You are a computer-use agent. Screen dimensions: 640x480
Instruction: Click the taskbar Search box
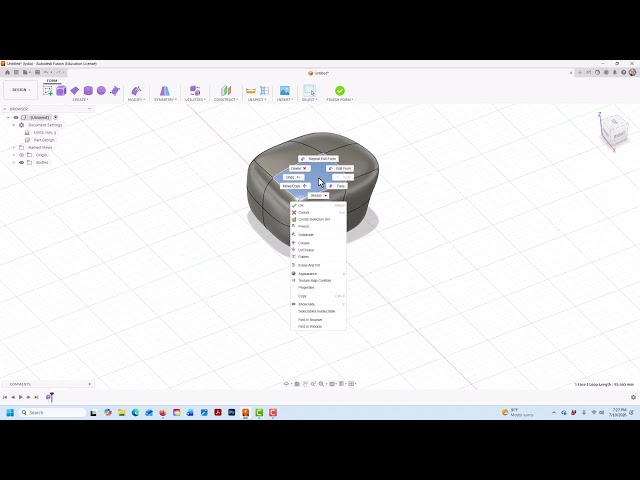[x=52, y=413]
